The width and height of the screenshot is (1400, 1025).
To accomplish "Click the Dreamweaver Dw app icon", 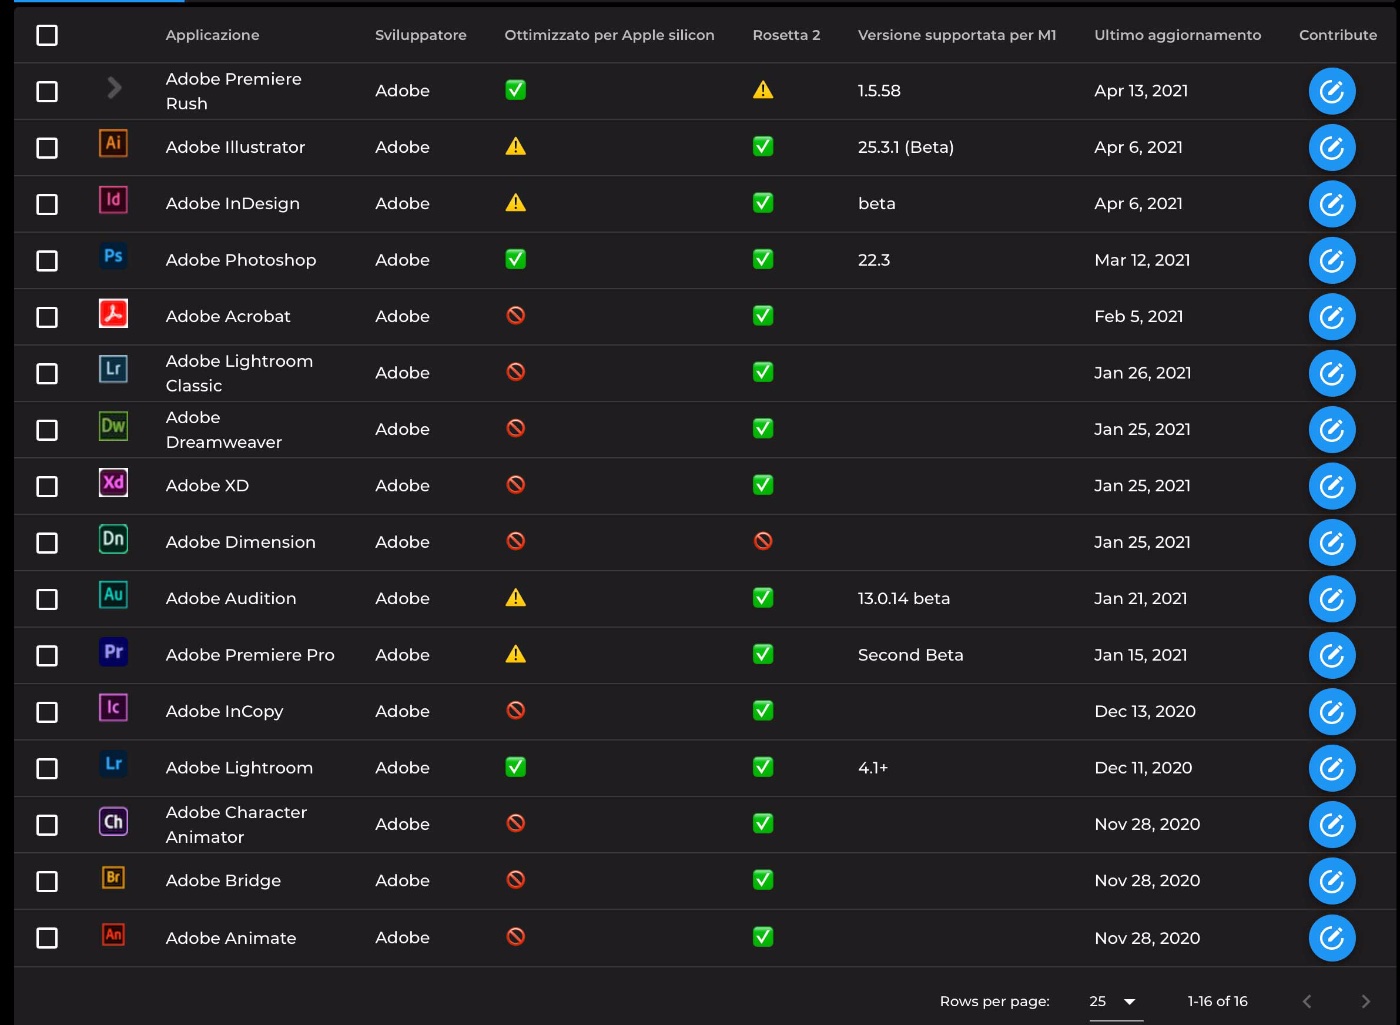I will click(x=113, y=426).
